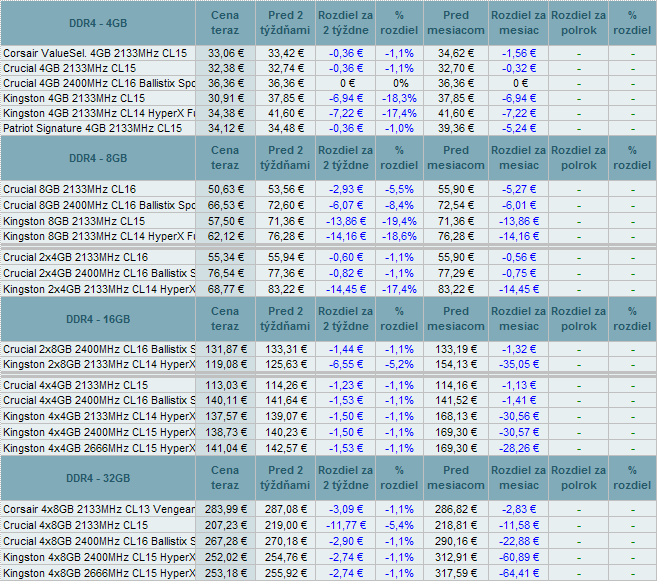Click the 77,29 € month-ago price
The width and height of the screenshot is (657, 581).
(456, 273)
